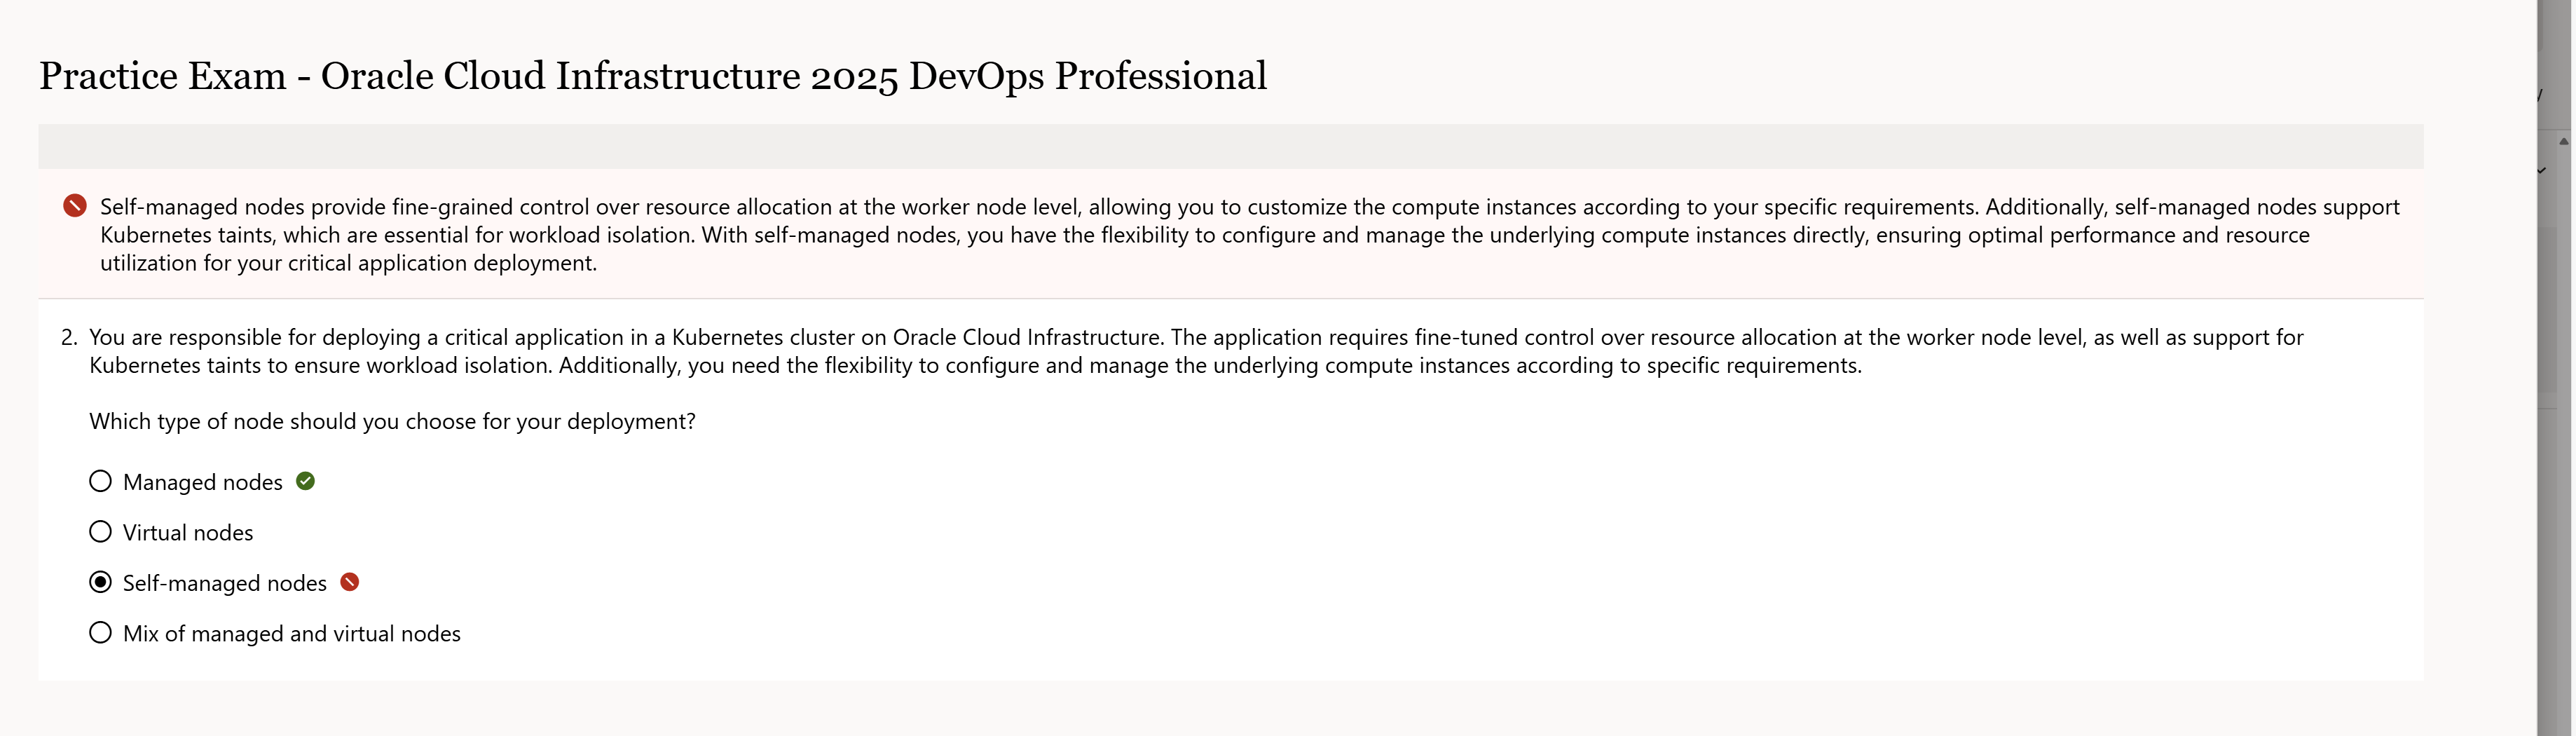
Task: Click the 'Which type of node' question line
Action: (392, 421)
